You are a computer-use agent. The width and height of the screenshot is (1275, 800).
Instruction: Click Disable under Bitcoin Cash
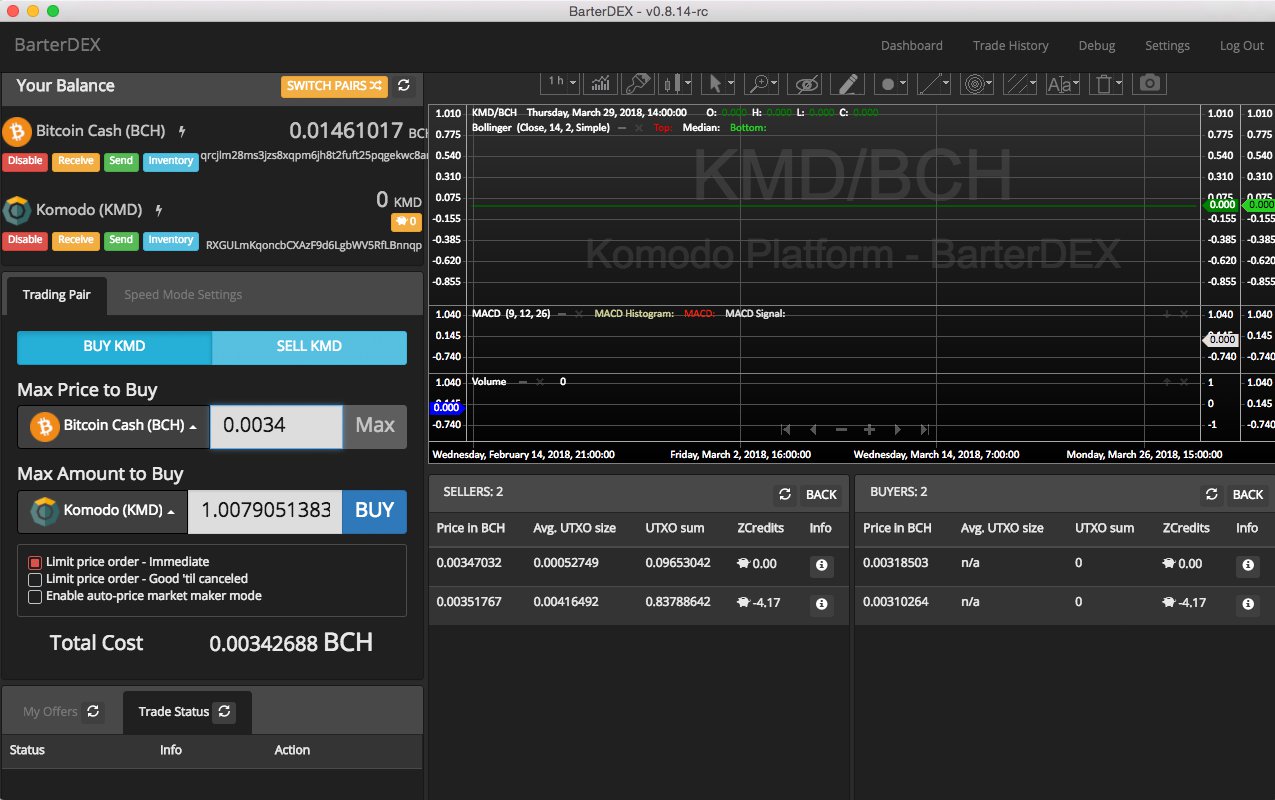[x=25, y=161]
